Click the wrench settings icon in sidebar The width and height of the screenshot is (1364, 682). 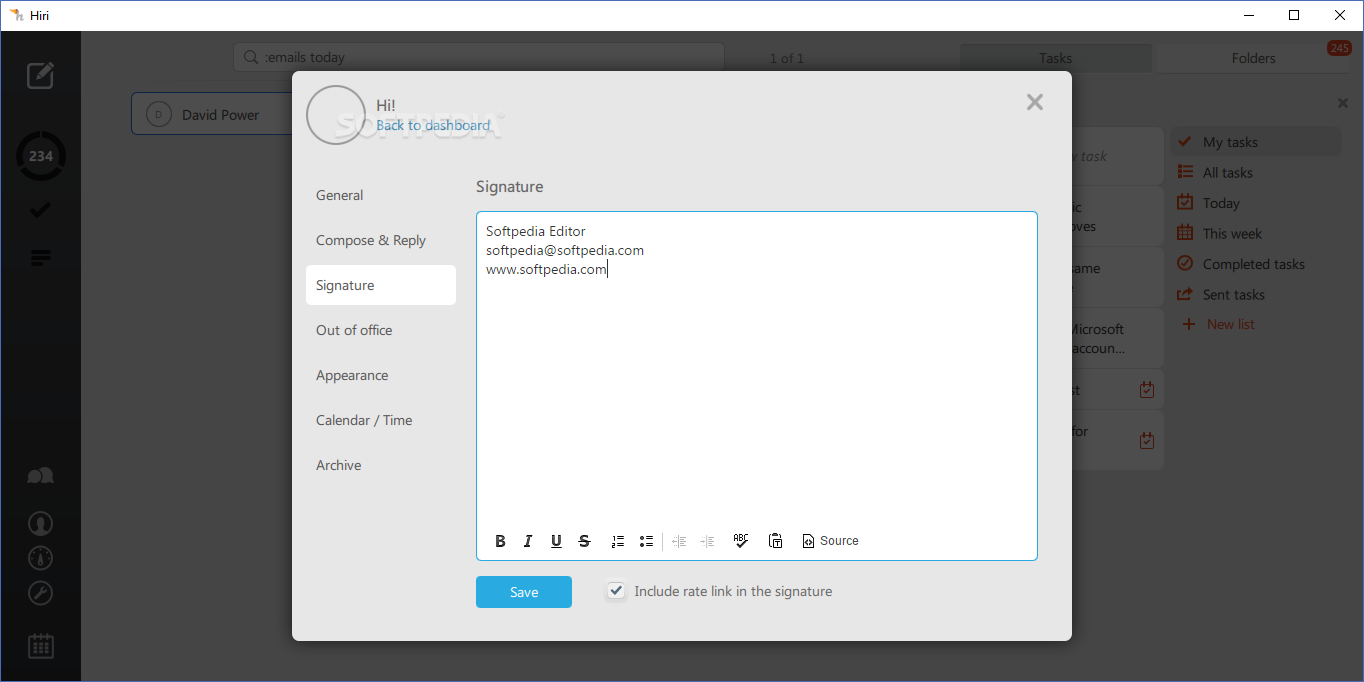tap(40, 593)
